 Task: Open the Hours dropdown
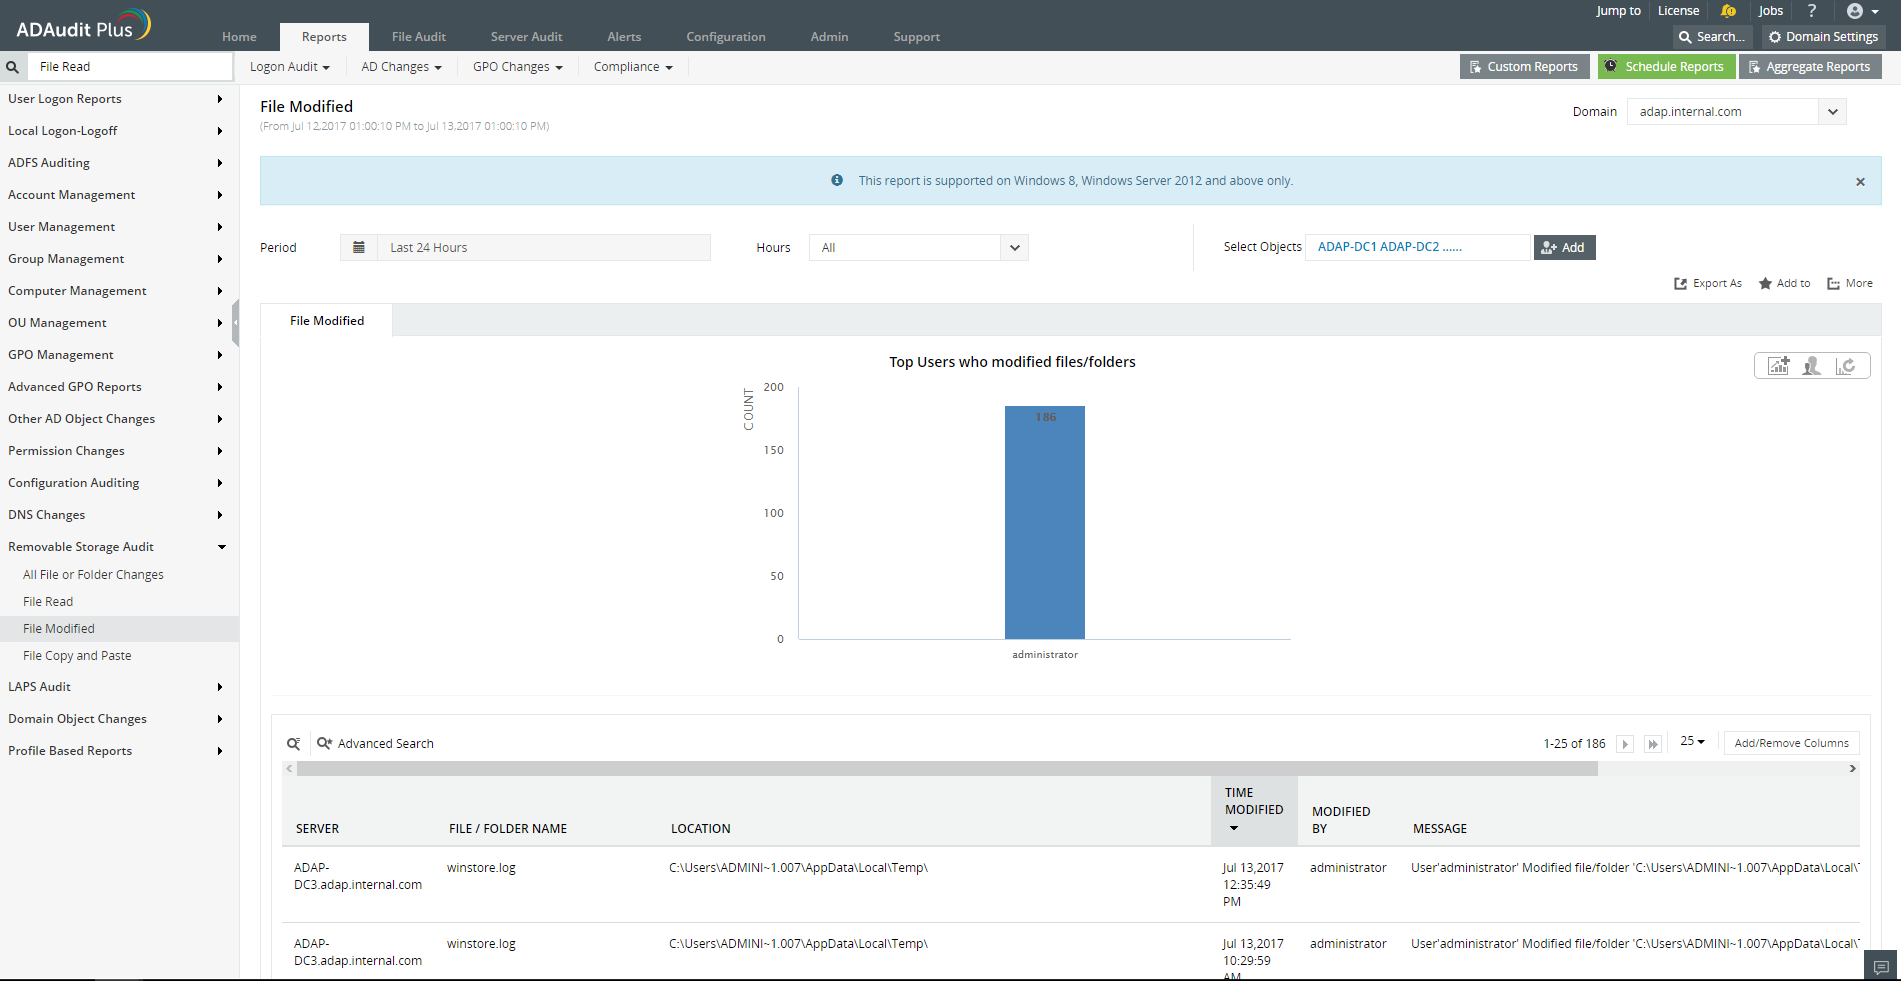click(x=1014, y=248)
